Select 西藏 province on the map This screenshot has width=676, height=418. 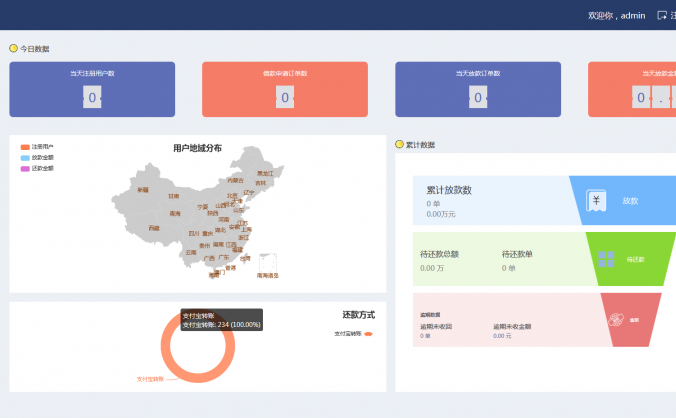click(x=154, y=228)
